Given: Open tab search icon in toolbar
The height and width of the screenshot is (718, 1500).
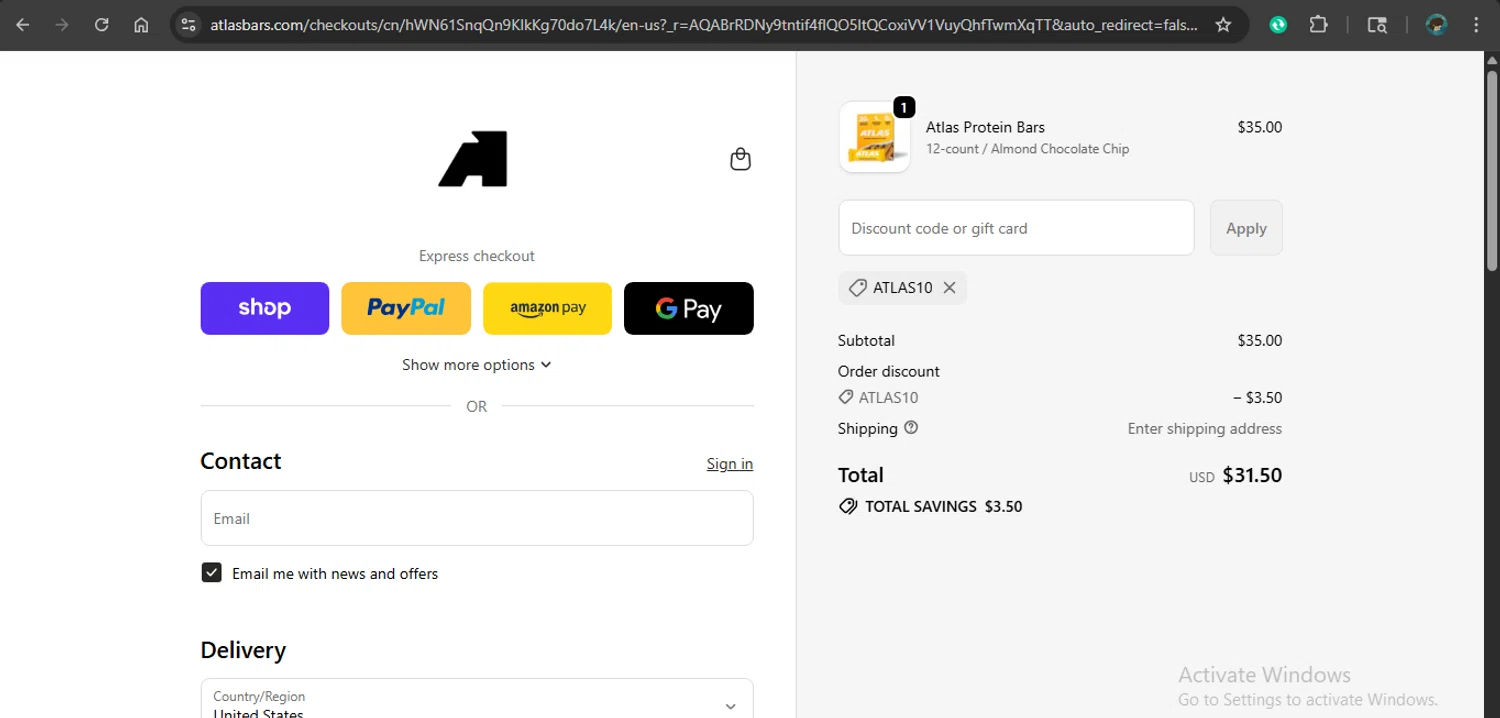Looking at the screenshot, I should (x=1377, y=25).
